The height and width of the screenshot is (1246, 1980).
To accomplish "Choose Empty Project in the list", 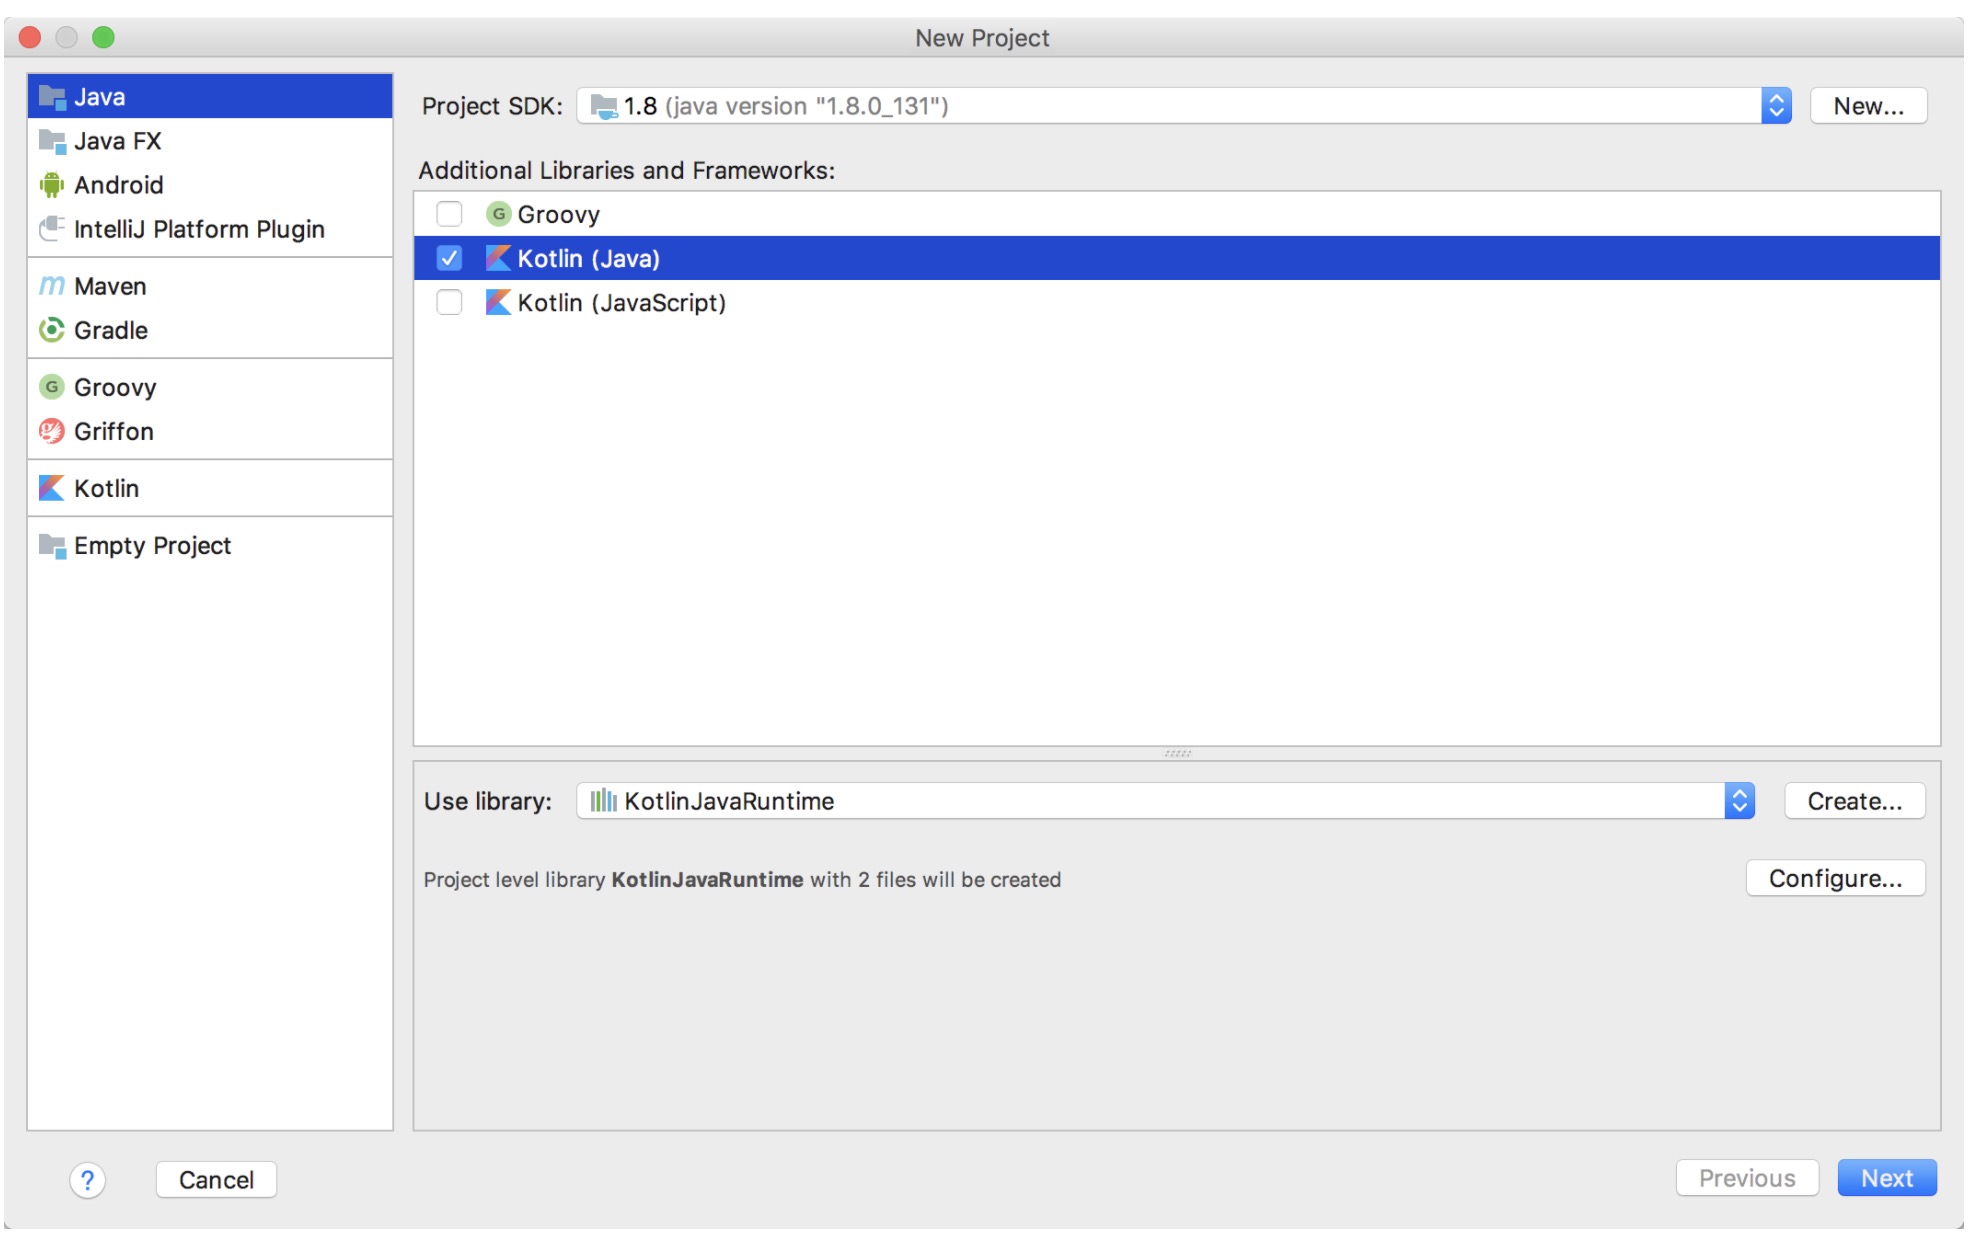I will point(152,545).
